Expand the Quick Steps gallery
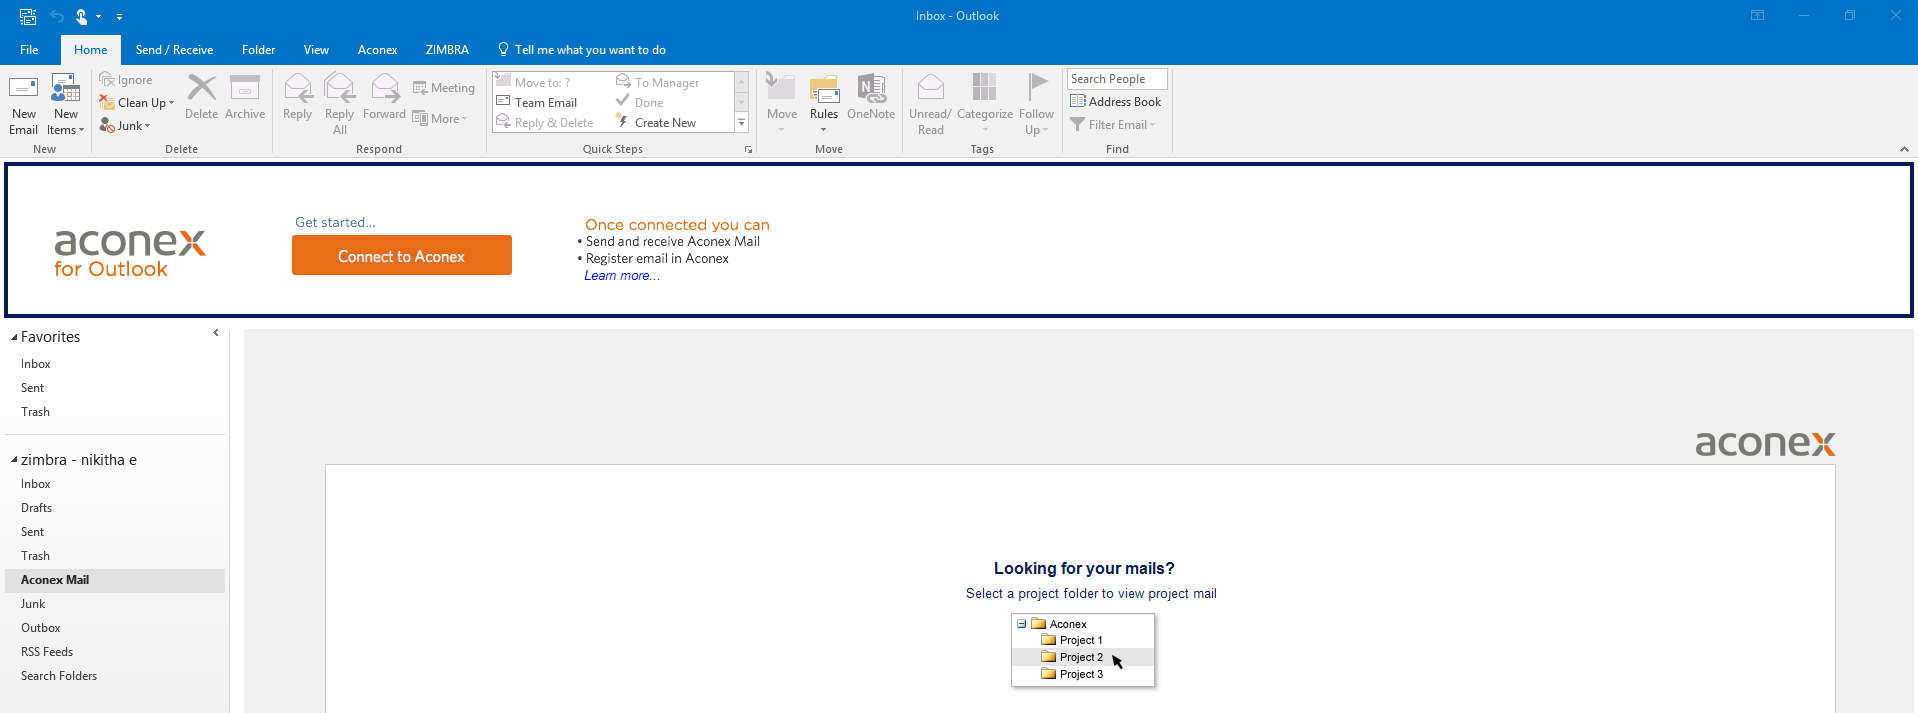 (x=742, y=123)
